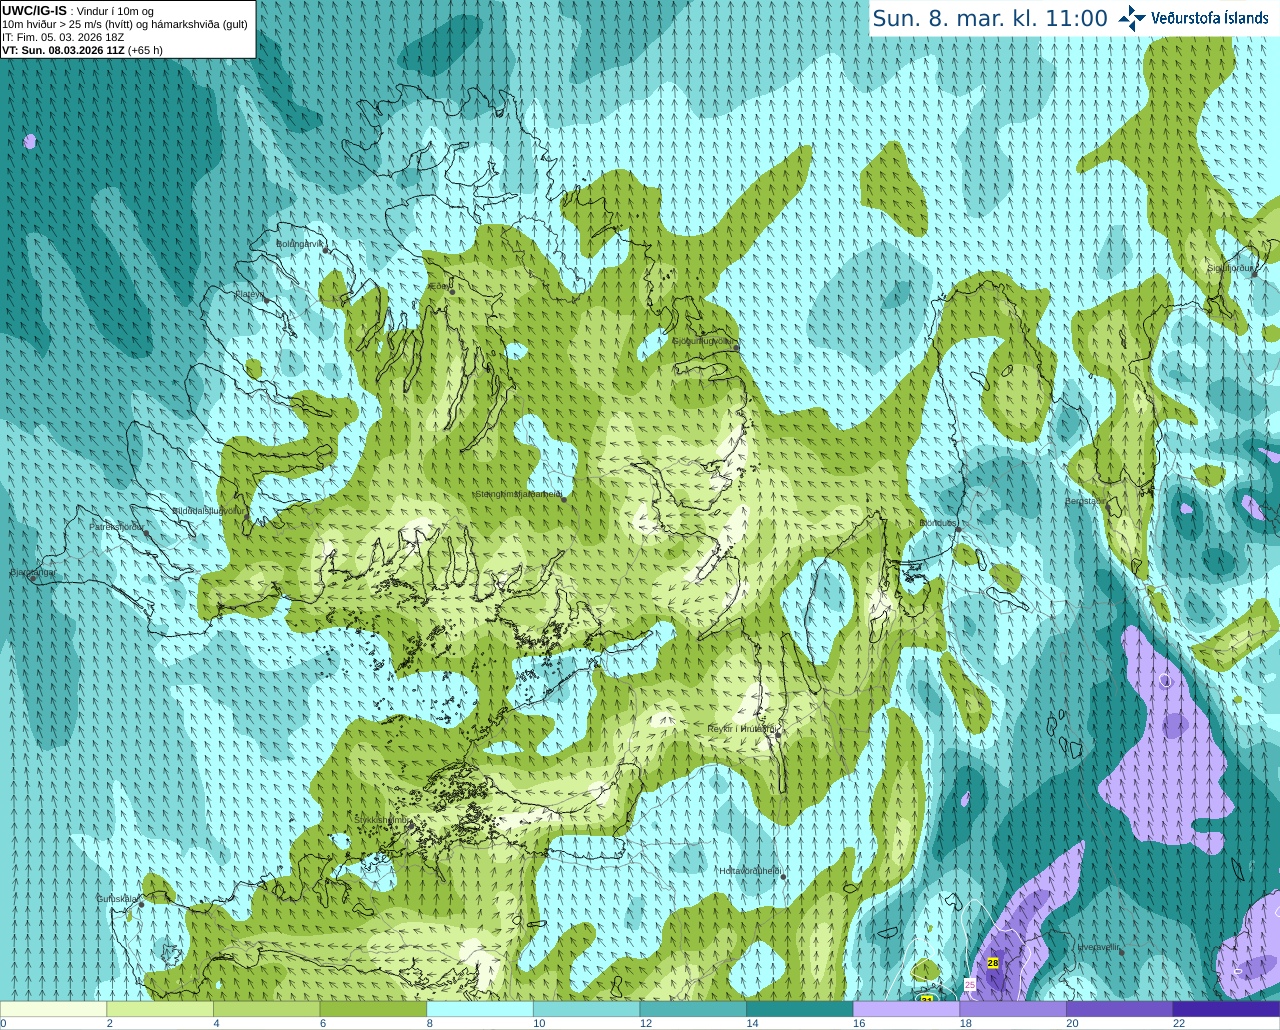The width and height of the screenshot is (1280, 1030).
Task: Click the legend scale value 16
Action: pos(859,1023)
